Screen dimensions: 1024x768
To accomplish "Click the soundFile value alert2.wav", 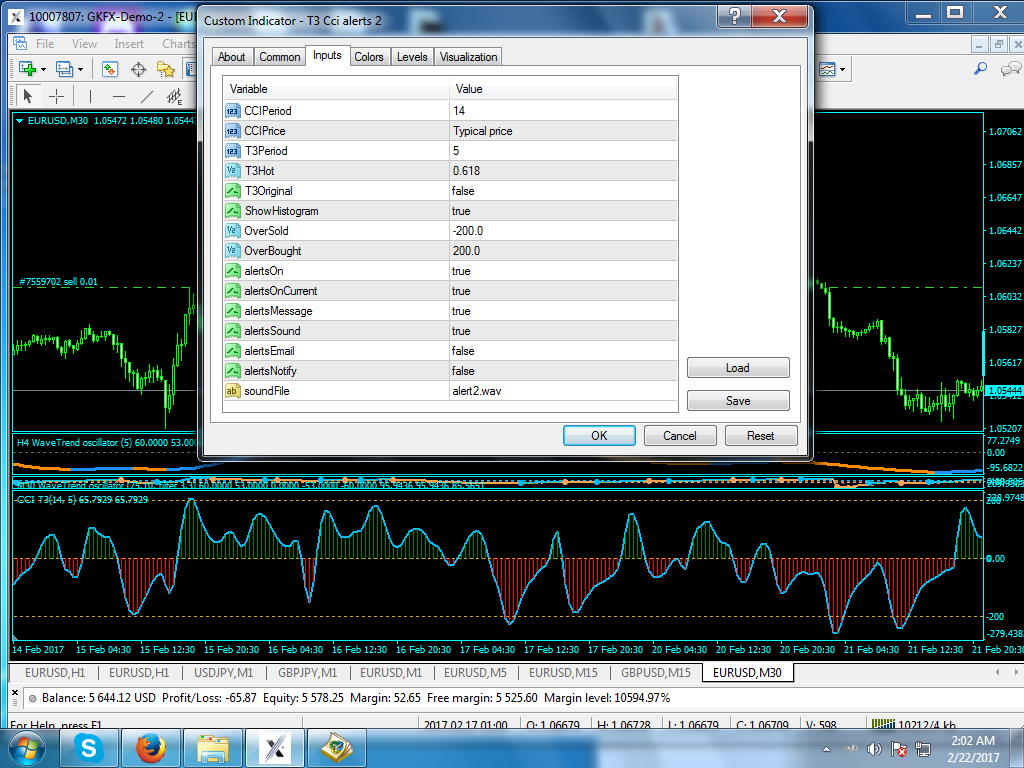I will click(x=477, y=391).
